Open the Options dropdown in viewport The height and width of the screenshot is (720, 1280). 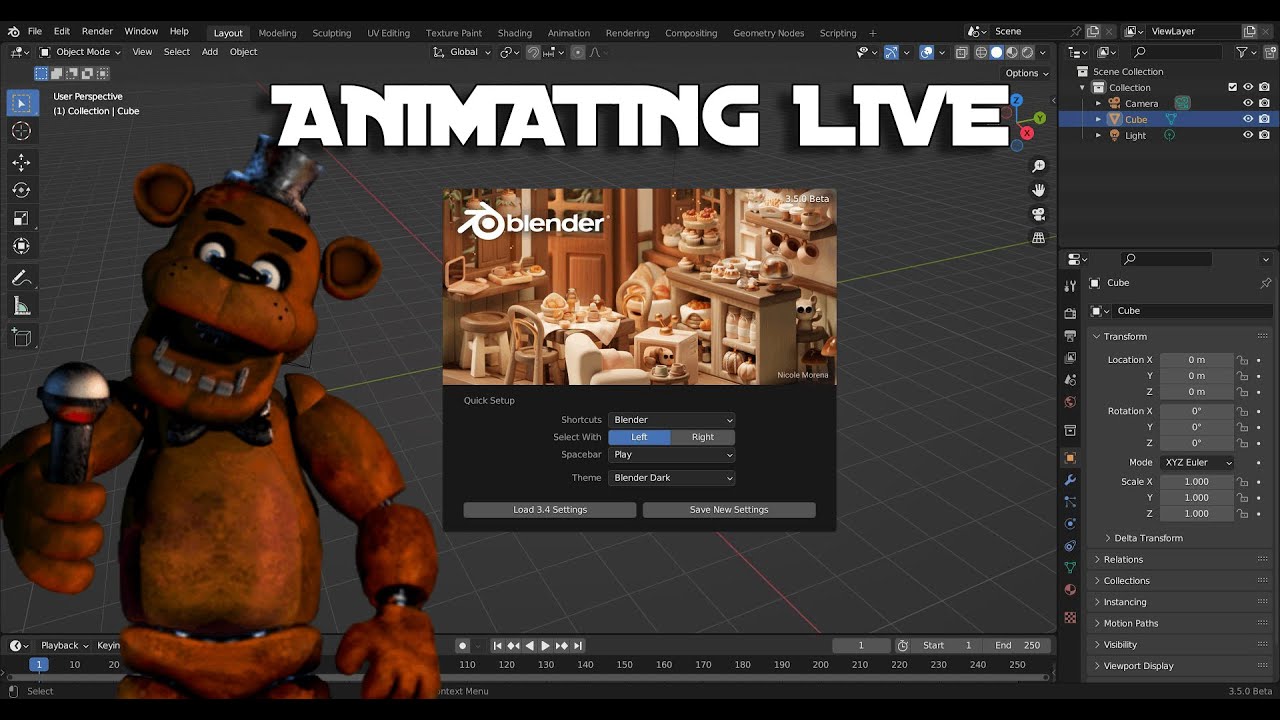(x=1027, y=73)
